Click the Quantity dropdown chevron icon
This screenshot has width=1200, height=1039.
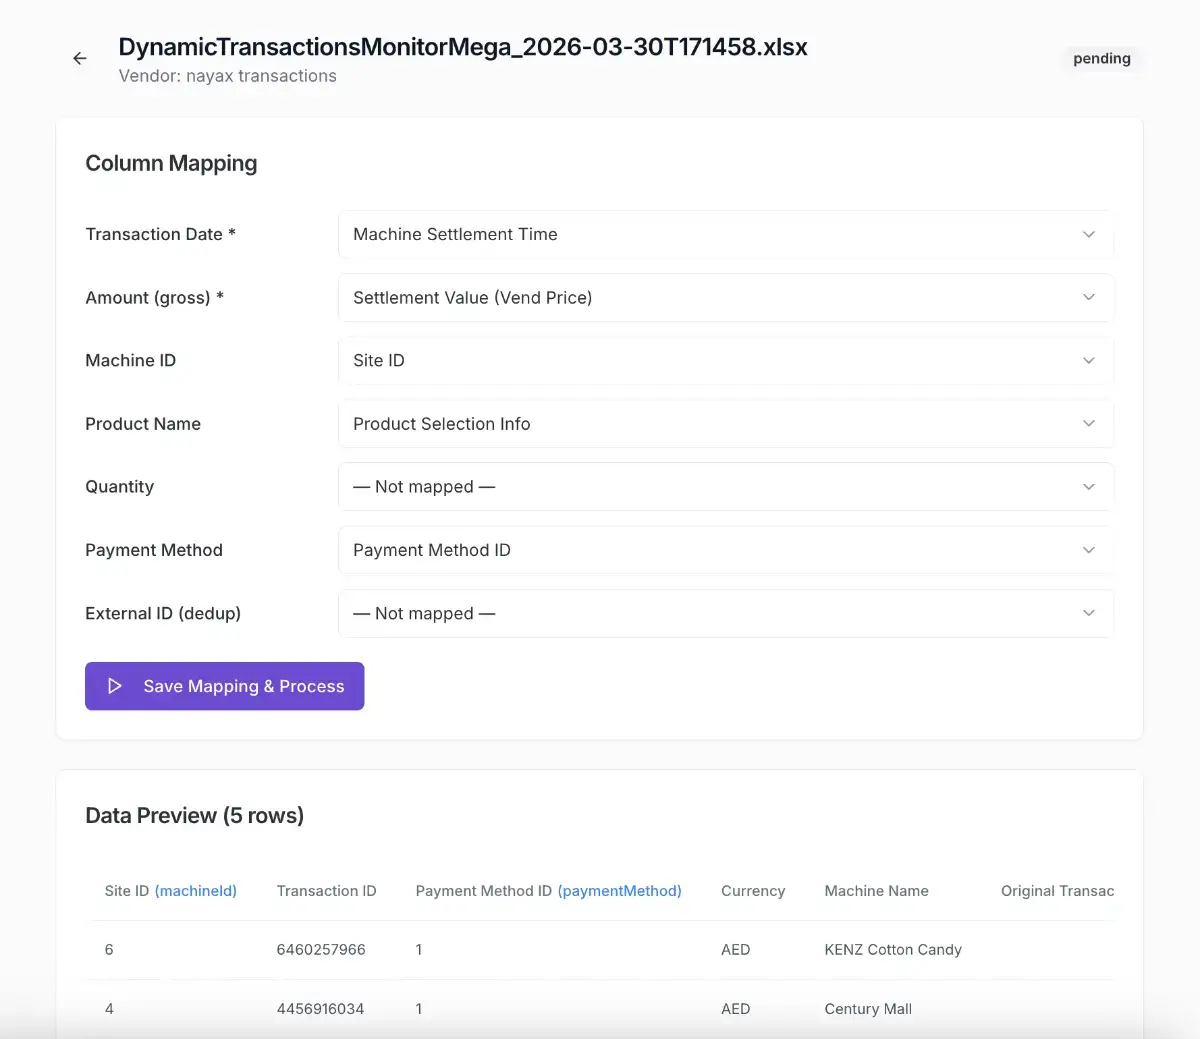[1089, 487]
